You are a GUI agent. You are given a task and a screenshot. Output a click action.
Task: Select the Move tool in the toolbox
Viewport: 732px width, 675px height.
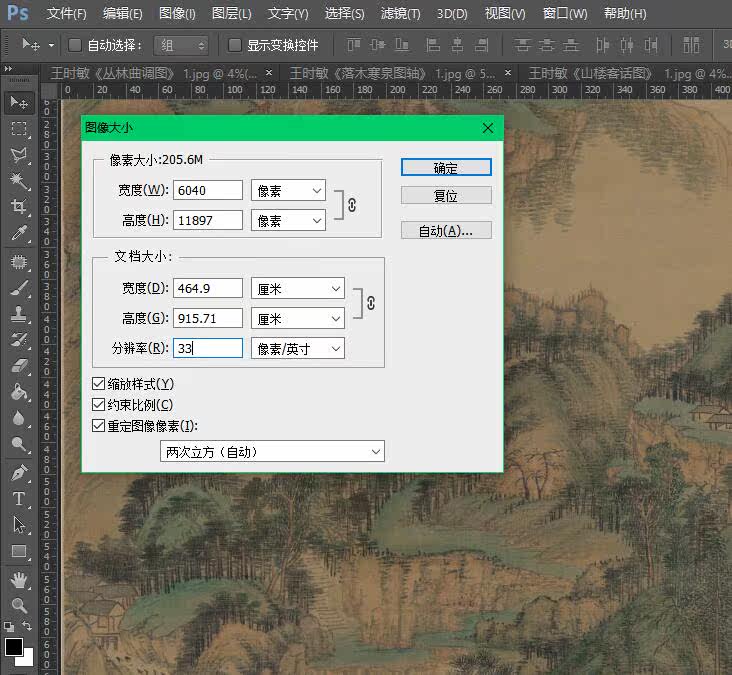point(19,102)
